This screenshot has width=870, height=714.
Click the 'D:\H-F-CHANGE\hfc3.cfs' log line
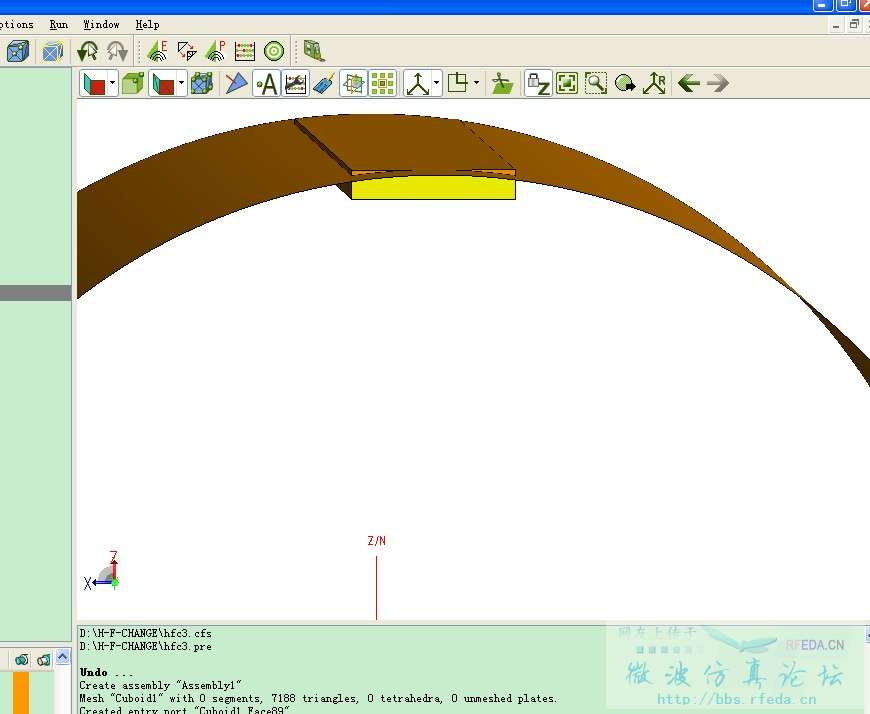click(x=145, y=633)
